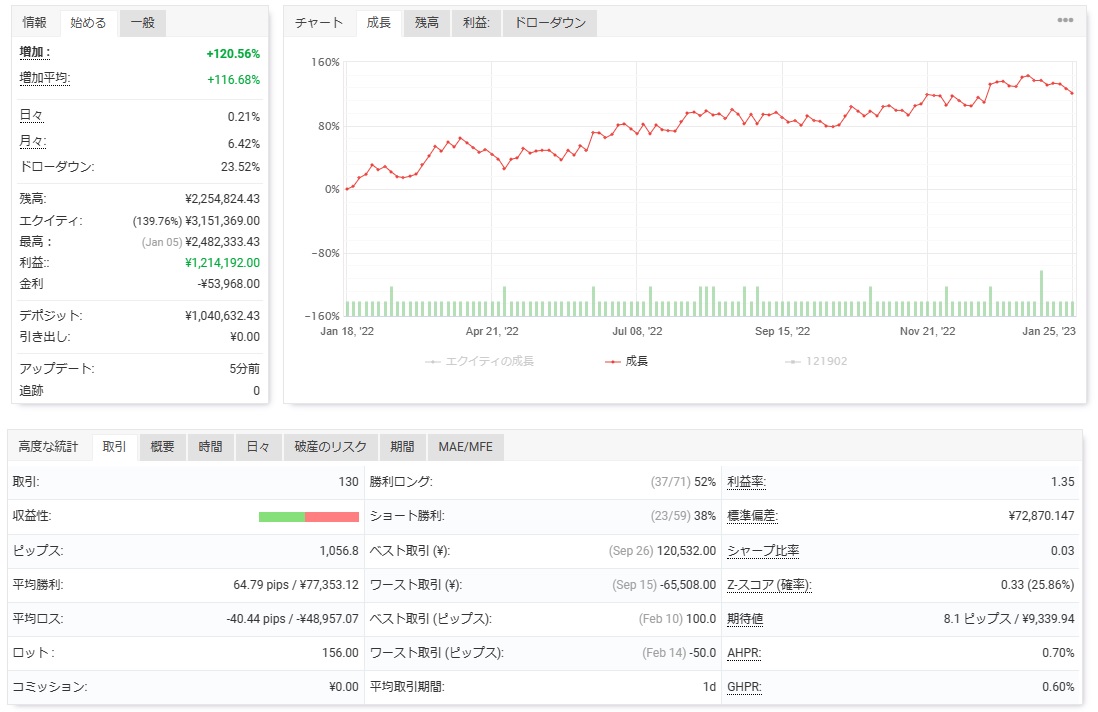Click the 収益性 green-red profitability bar

click(309, 517)
